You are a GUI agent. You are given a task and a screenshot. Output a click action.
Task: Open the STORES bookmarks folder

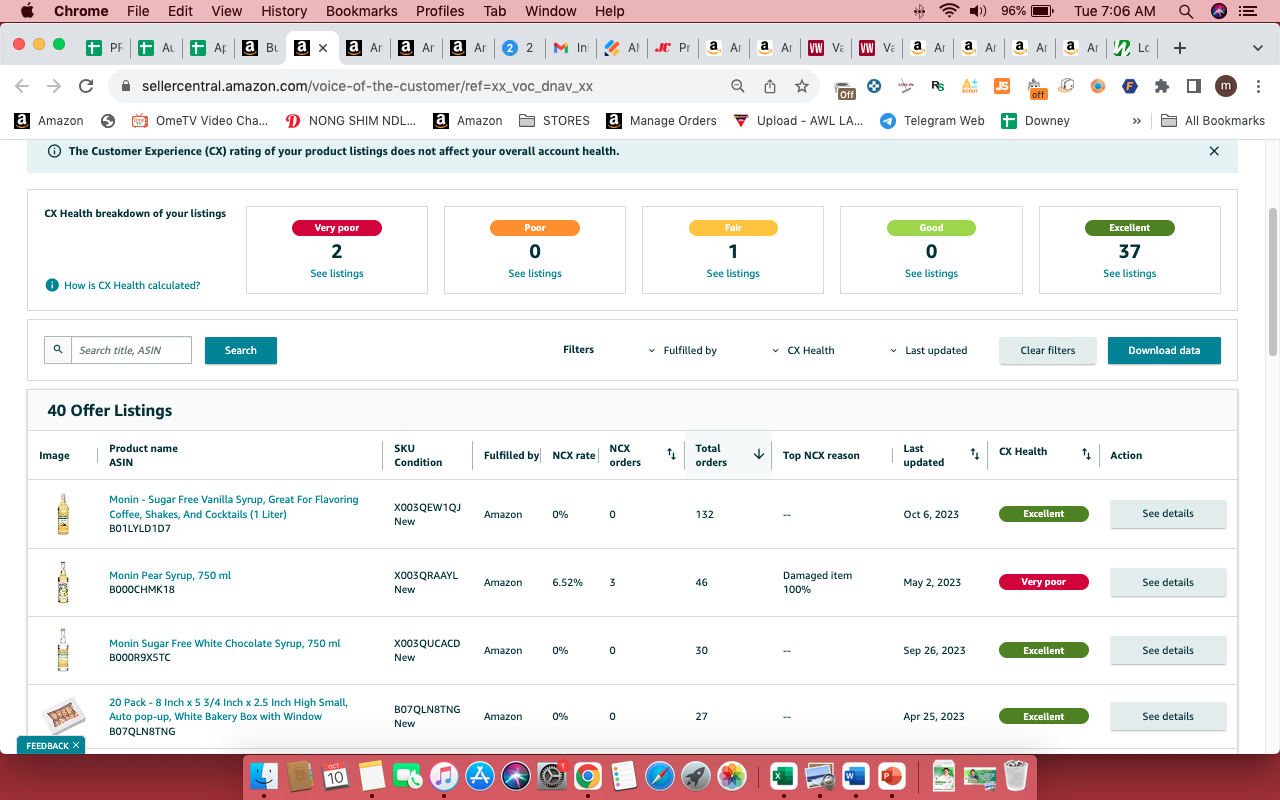click(555, 121)
